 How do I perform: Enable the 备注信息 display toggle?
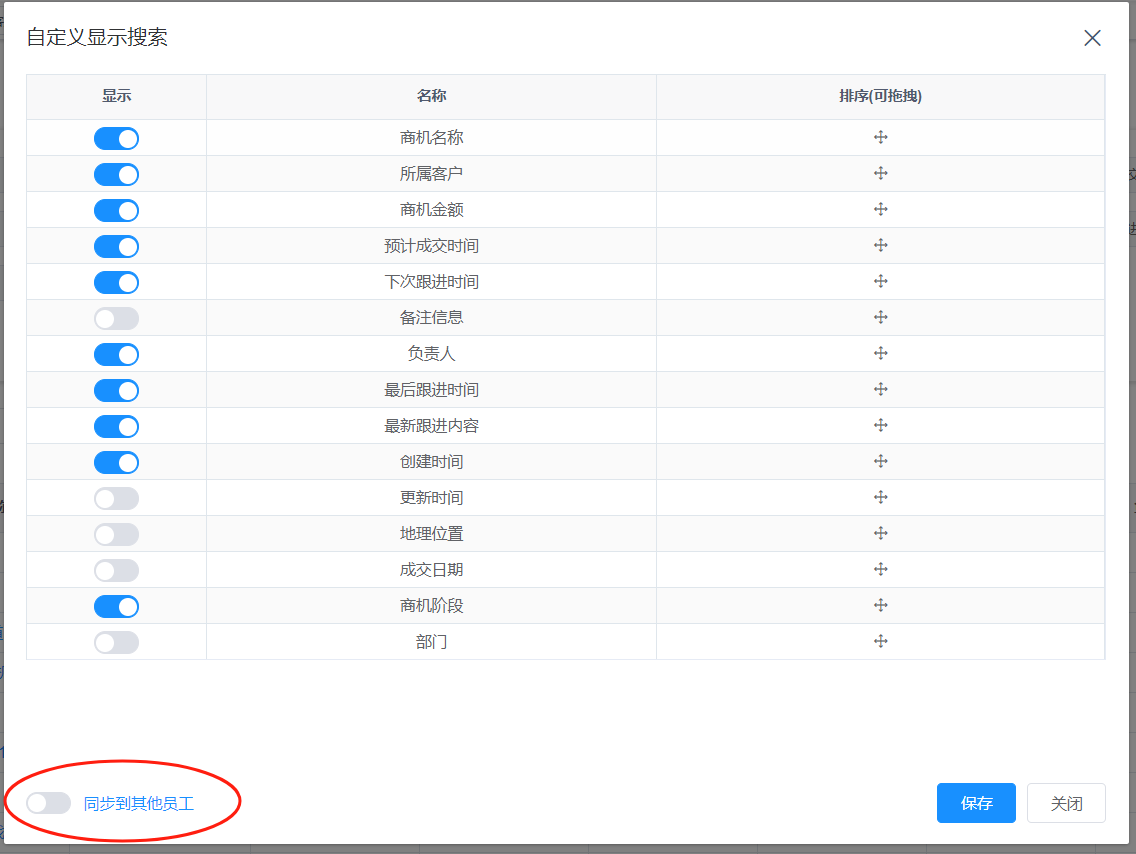click(x=116, y=319)
